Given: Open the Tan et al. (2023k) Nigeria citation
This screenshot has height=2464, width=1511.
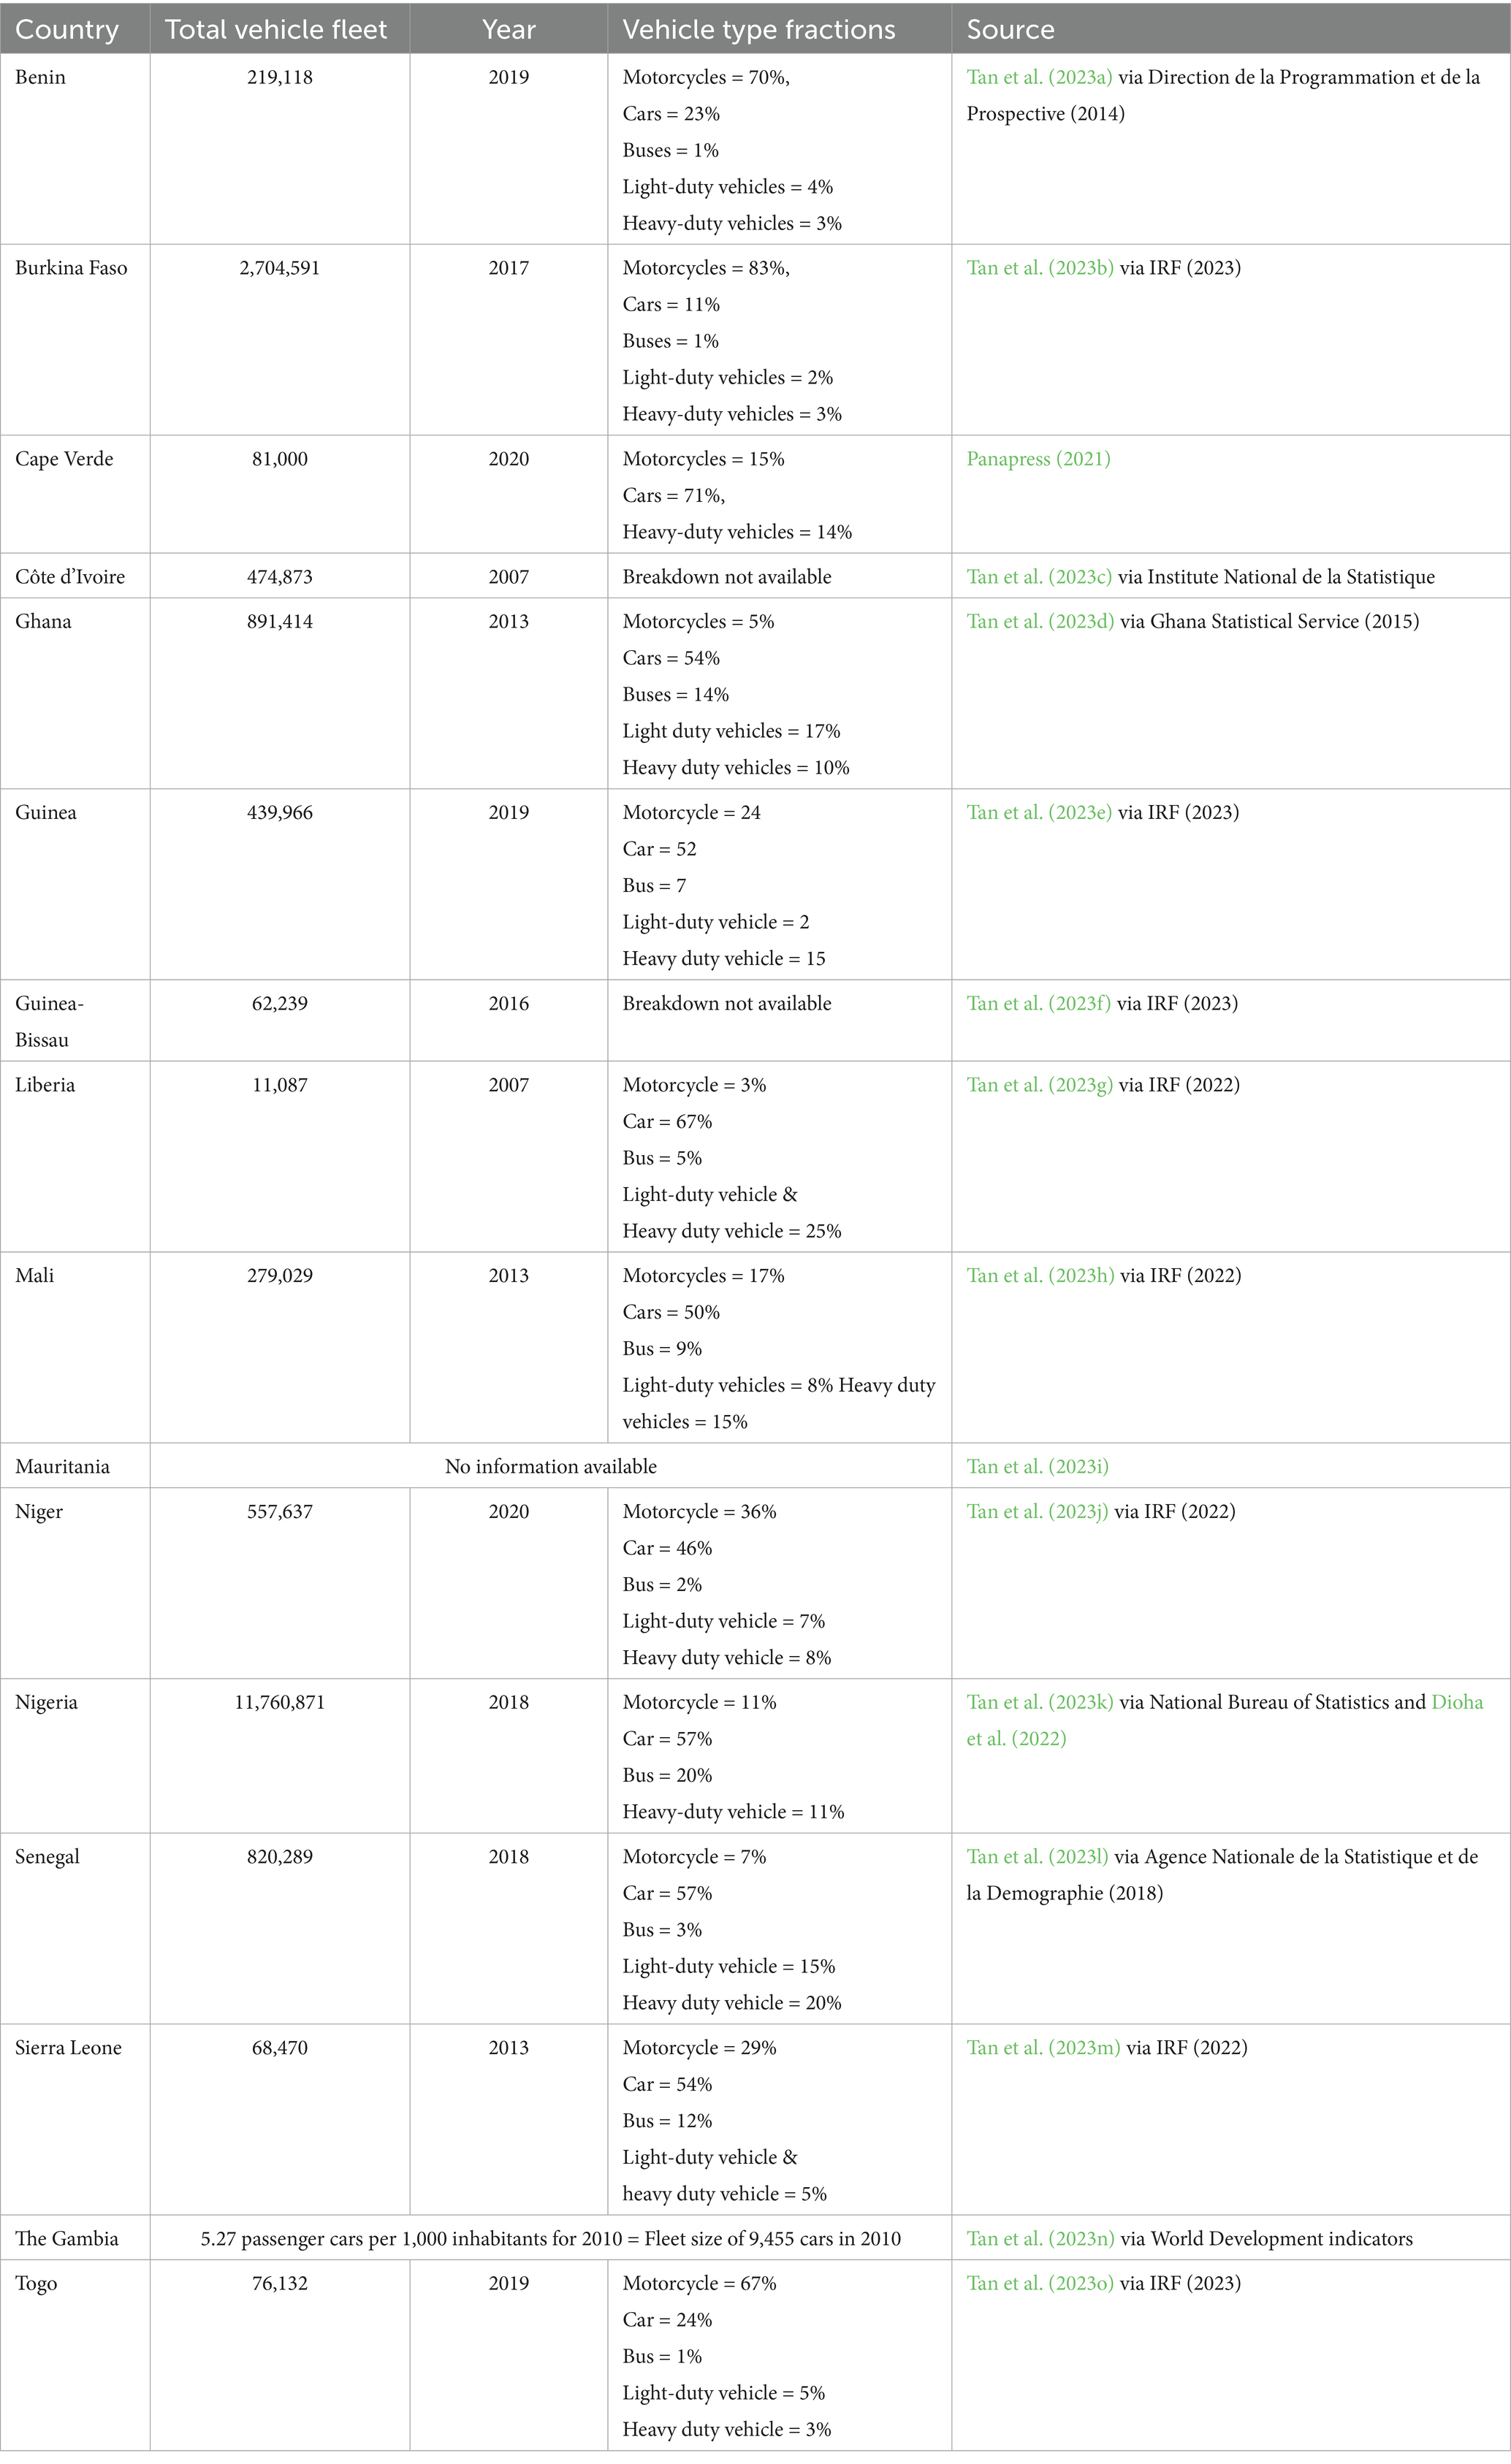Looking at the screenshot, I should click(x=1039, y=1702).
